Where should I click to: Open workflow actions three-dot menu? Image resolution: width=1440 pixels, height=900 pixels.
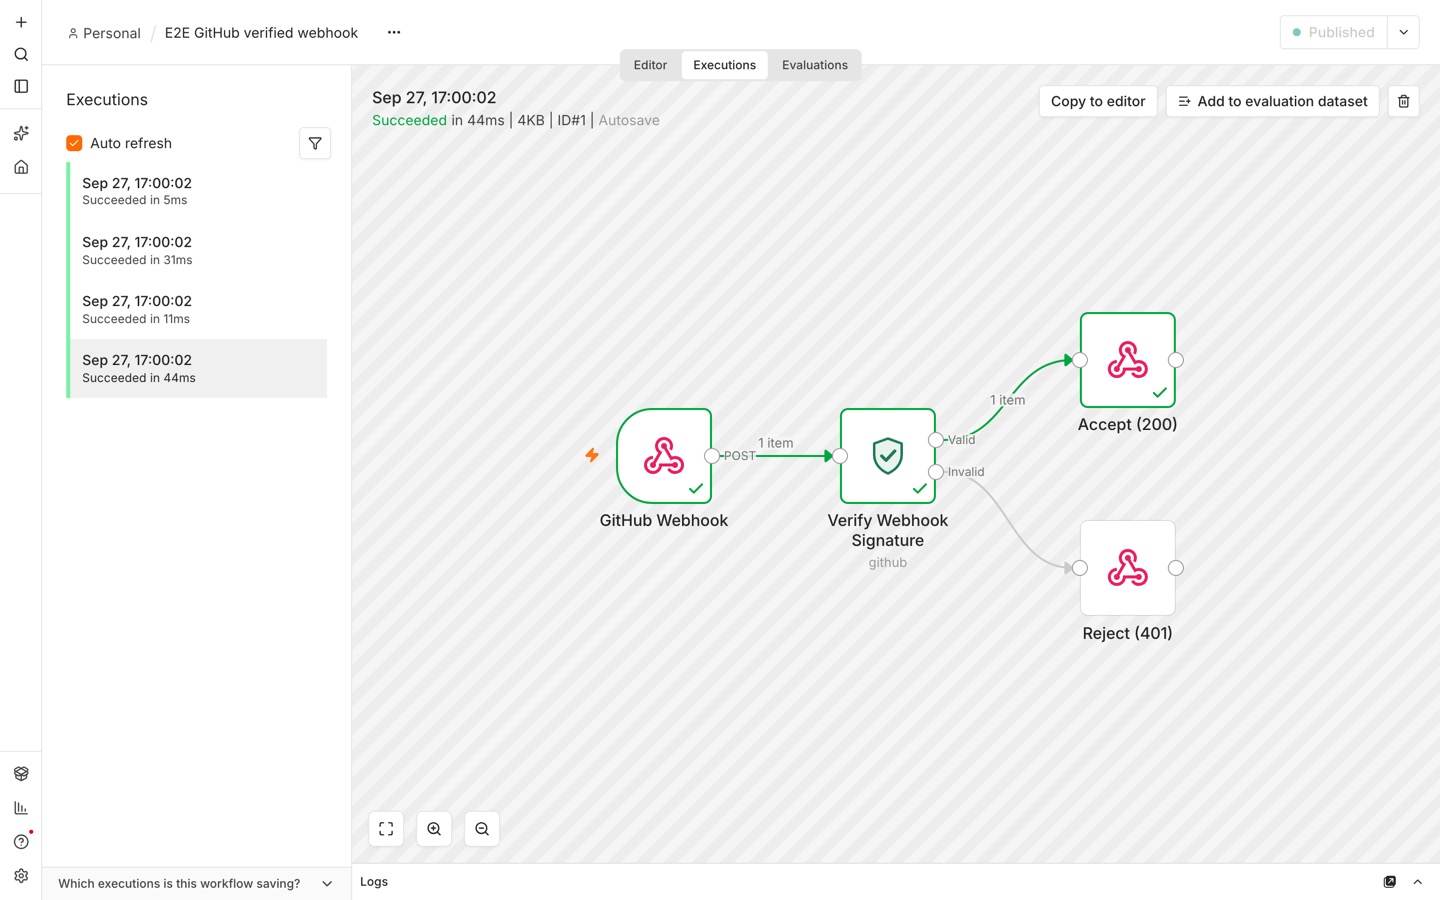click(x=394, y=32)
